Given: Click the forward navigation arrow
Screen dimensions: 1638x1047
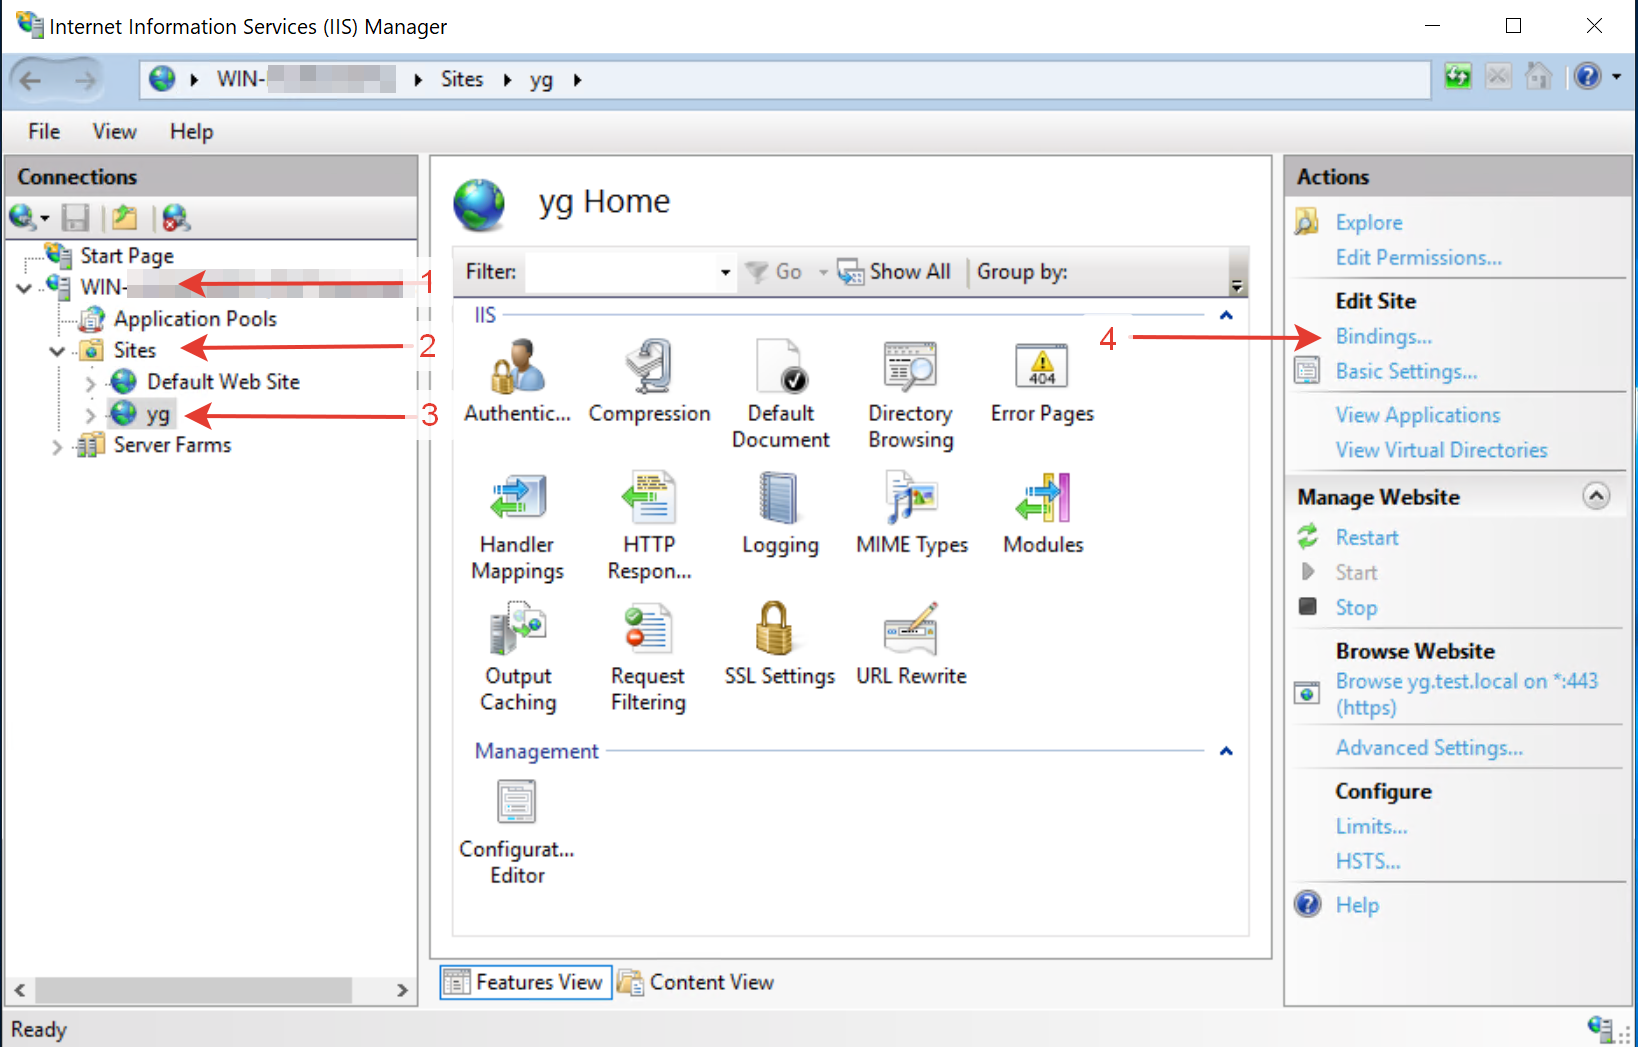Looking at the screenshot, I should pos(85,80).
